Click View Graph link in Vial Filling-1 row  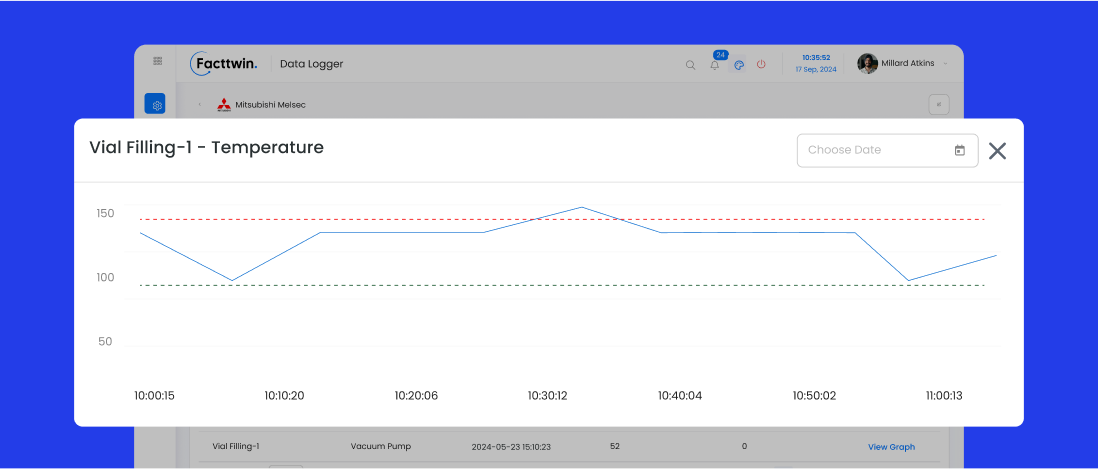[891, 447]
